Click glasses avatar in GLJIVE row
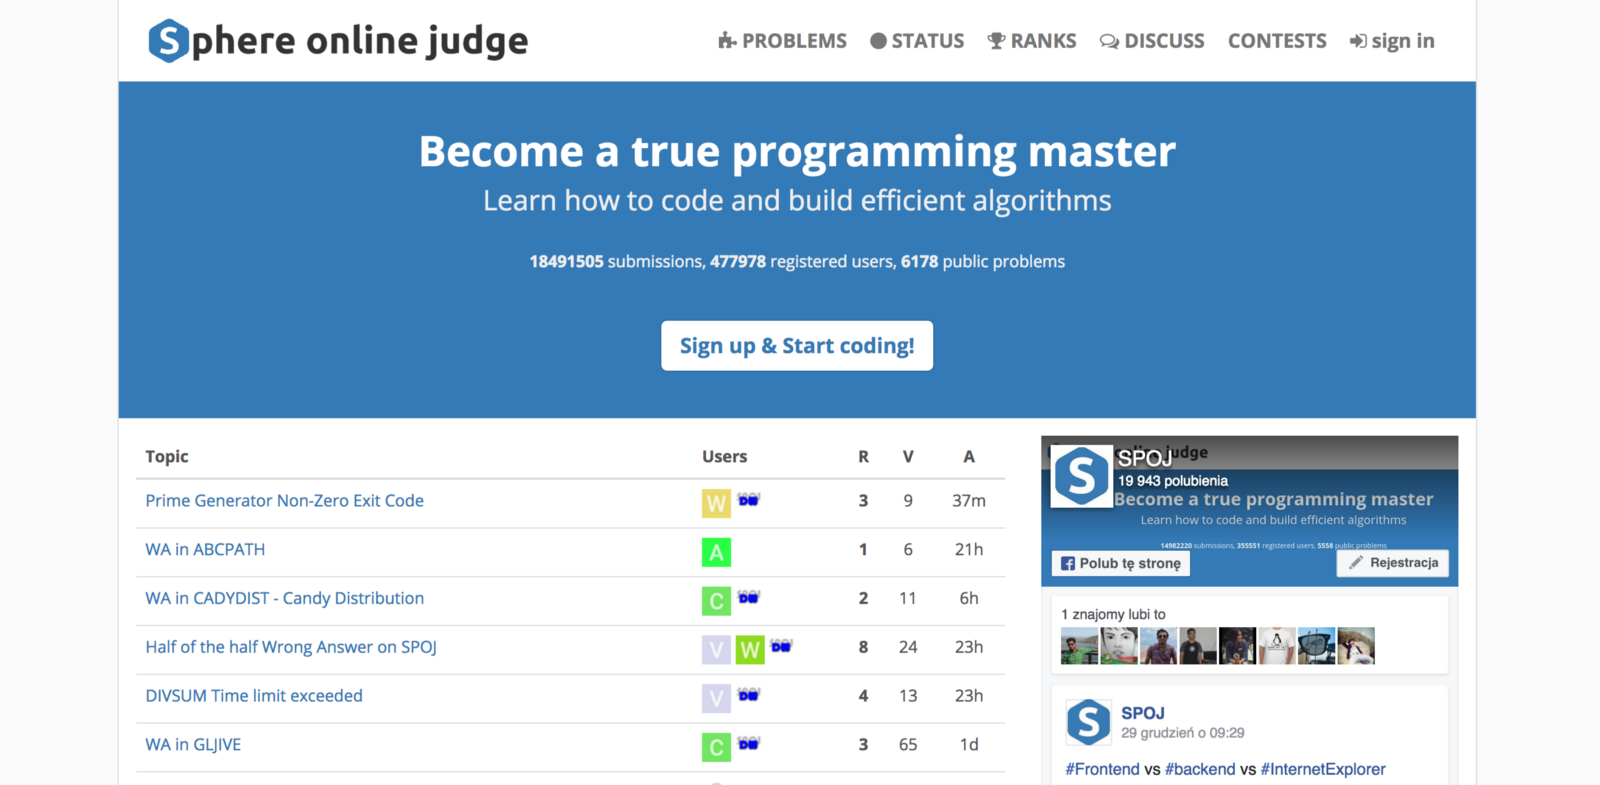This screenshot has width=1600, height=785. tap(748, 743)
